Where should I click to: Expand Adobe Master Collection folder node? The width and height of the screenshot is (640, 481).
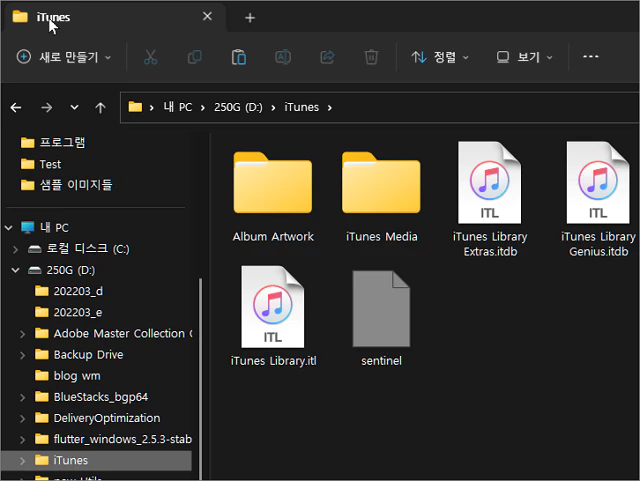tap(22, 334)
